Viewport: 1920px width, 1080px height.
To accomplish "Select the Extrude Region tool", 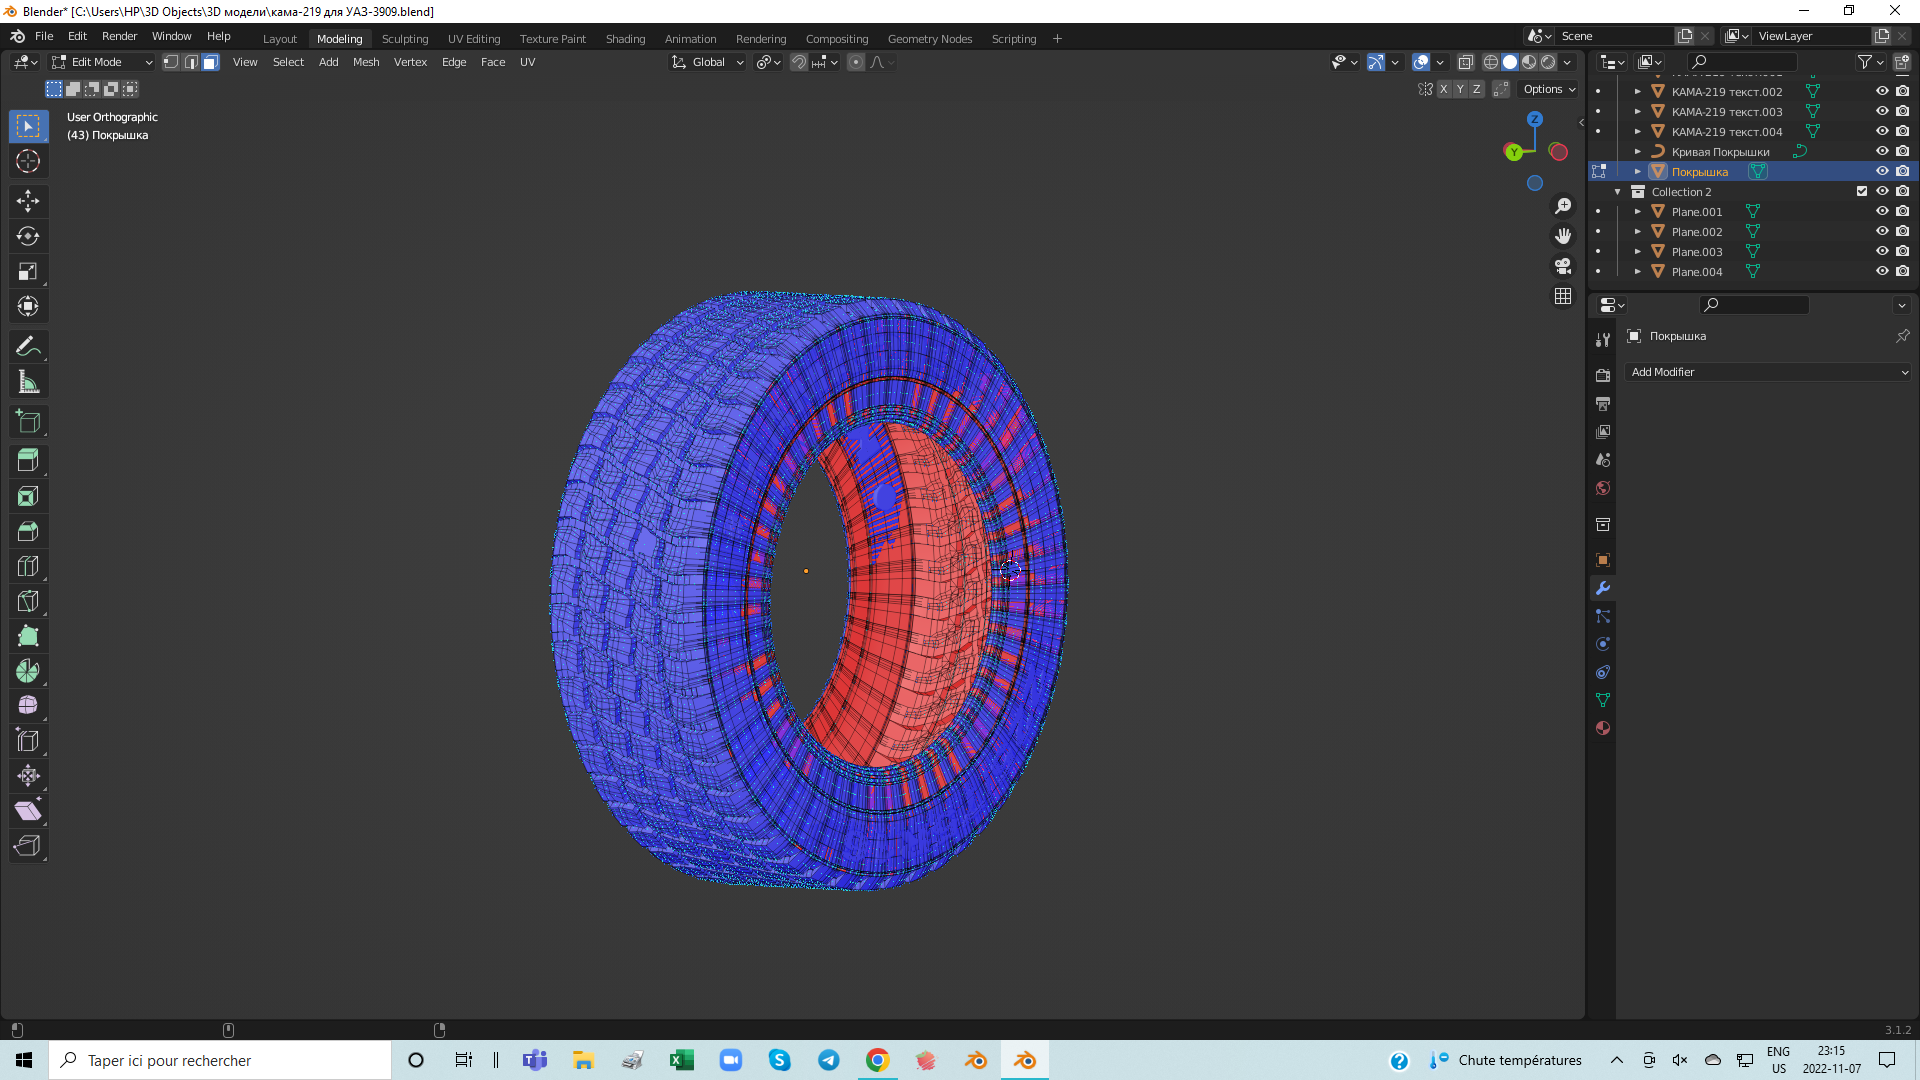I will 28,461.
